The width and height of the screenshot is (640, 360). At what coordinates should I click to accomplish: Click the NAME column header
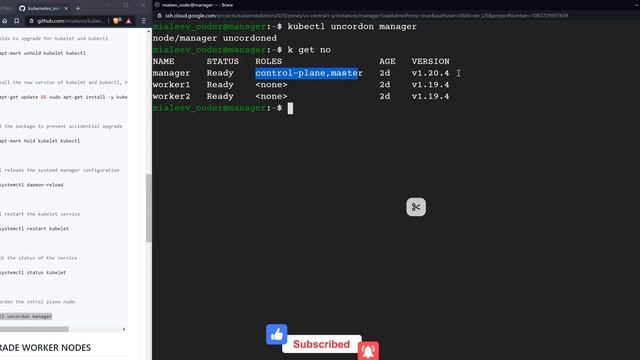[x=163, y=61]
